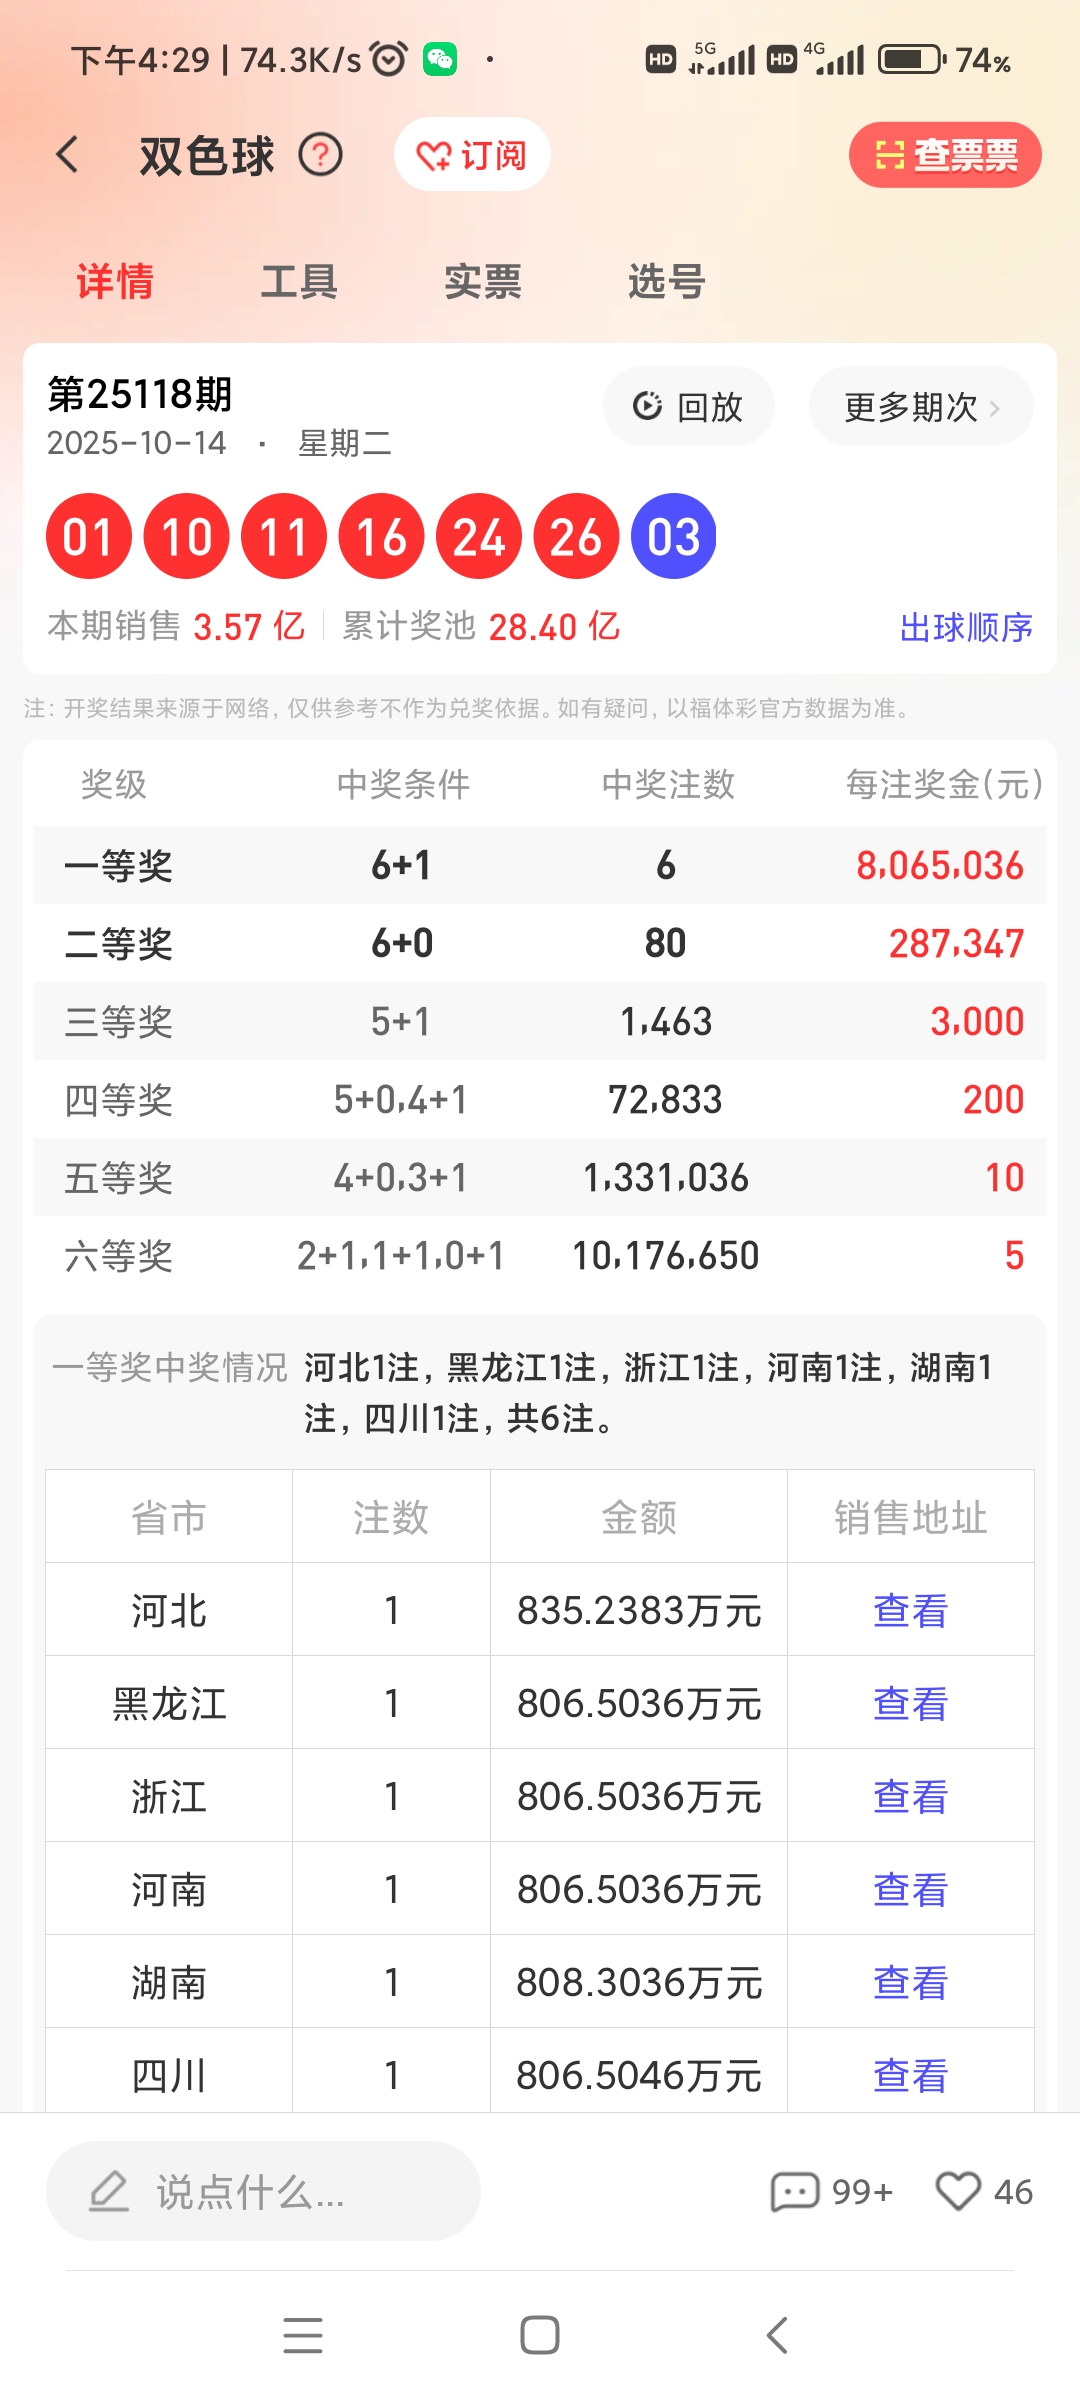
Task: Open the question mark help icon
Action: 321,155
